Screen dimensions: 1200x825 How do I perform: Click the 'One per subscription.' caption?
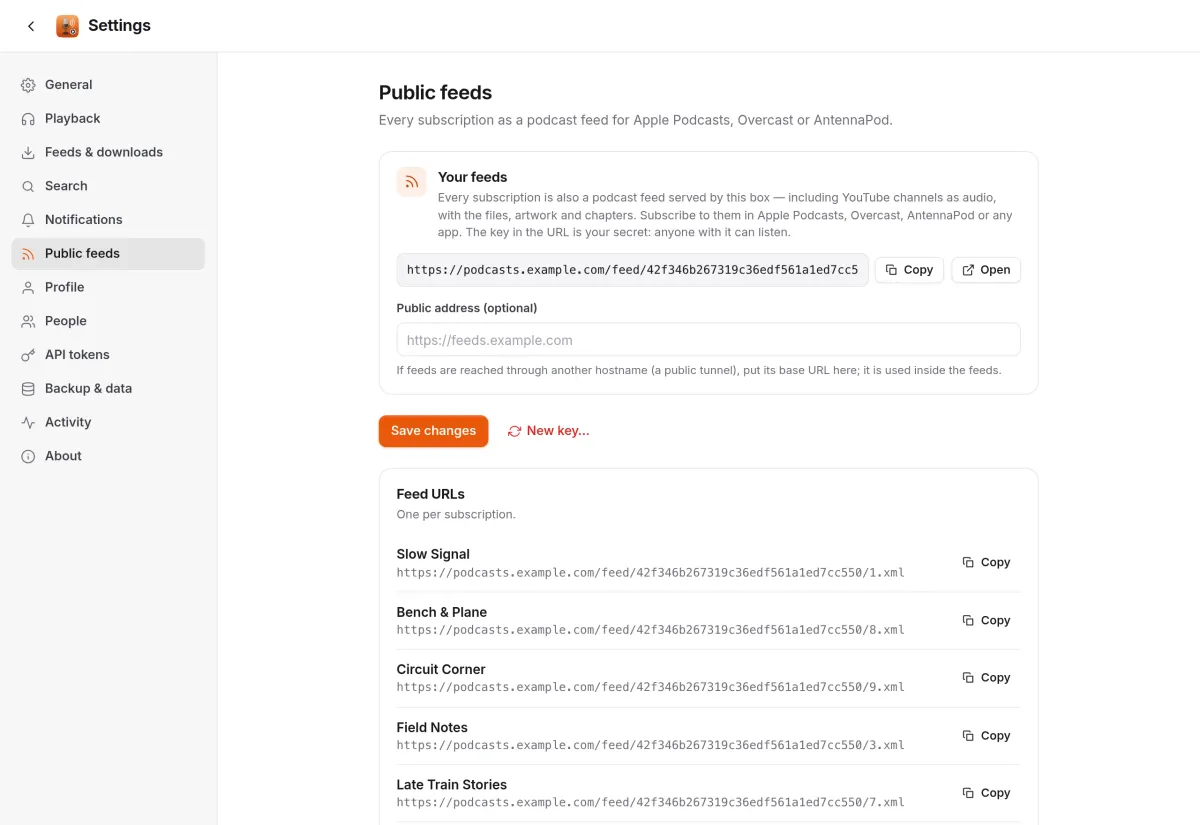pyautogui.click(x=456, y=515)
